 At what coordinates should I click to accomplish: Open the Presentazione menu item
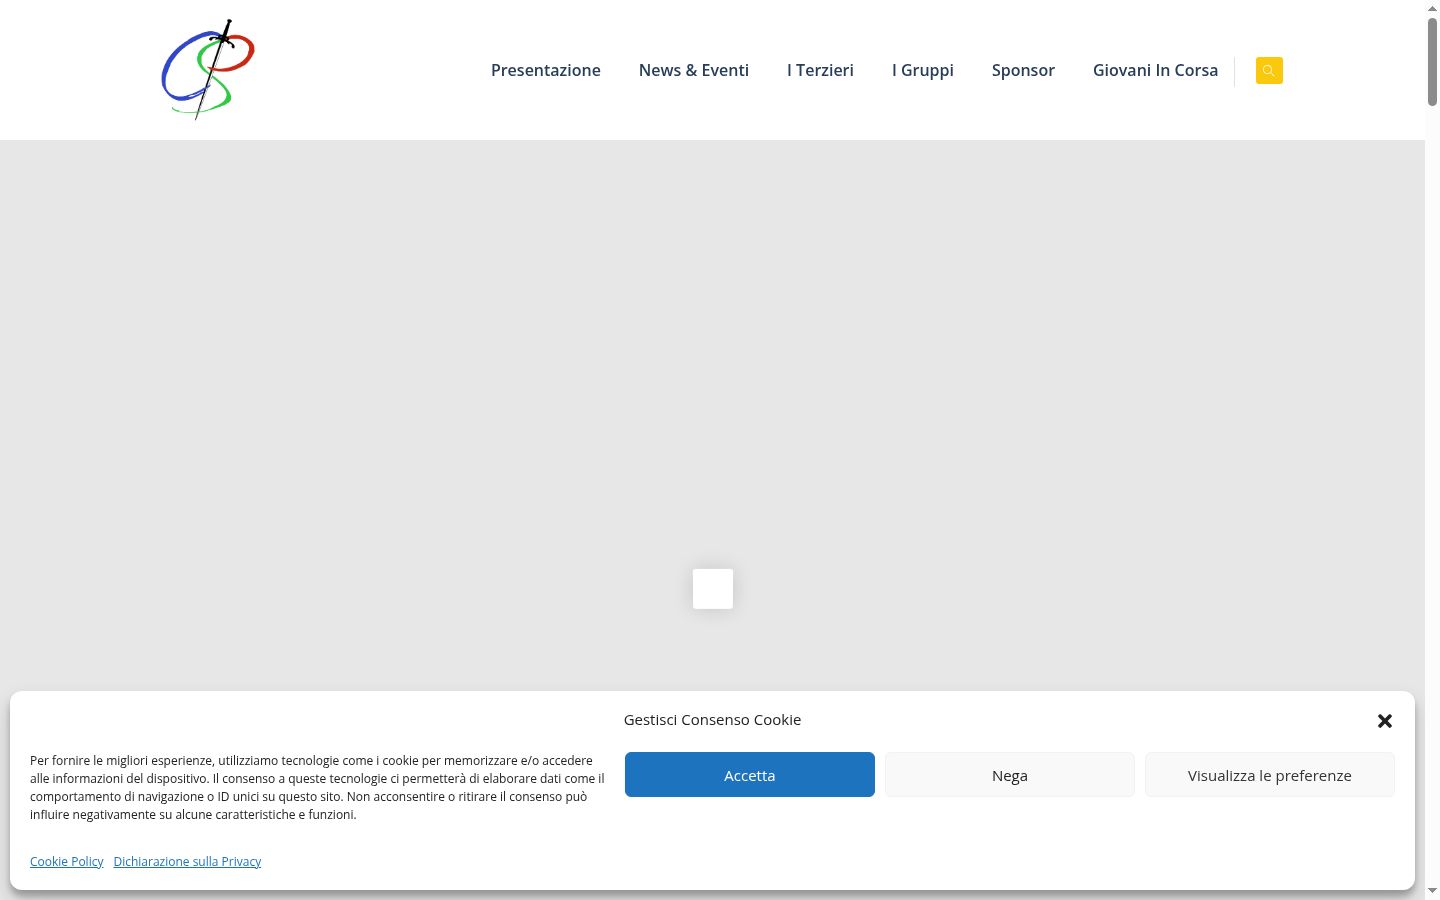pyautogui.click(x=546, y=70)
